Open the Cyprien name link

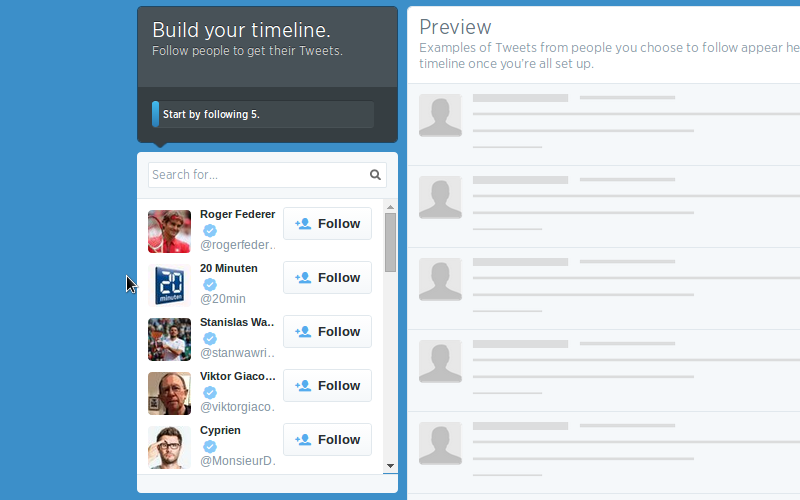[x=220, y=431]
